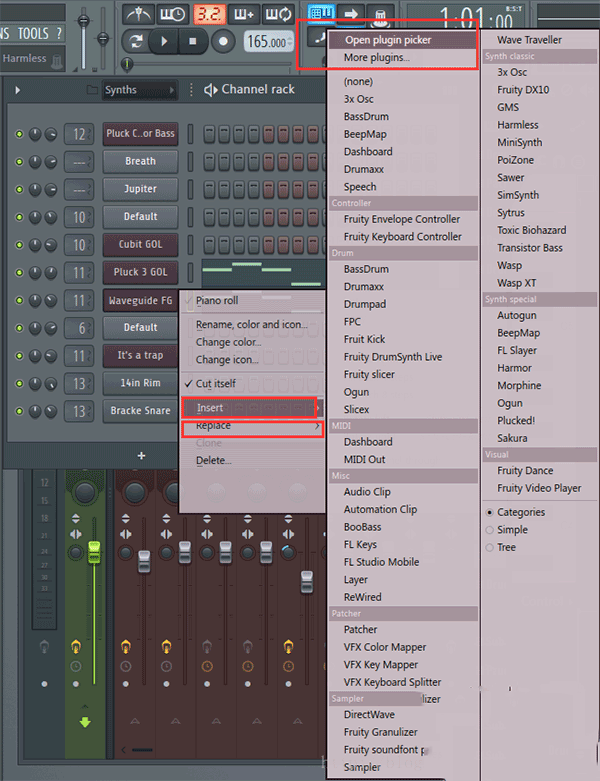Open the Synths channel filter dropdown
This screenshot has height=781, width=600.
click(x=138, y=90)
